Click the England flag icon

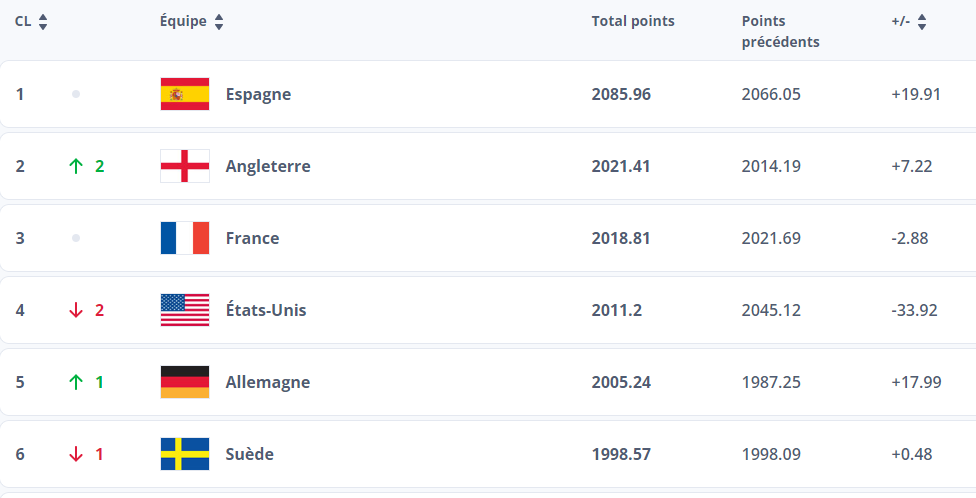(x=185, y=166)
